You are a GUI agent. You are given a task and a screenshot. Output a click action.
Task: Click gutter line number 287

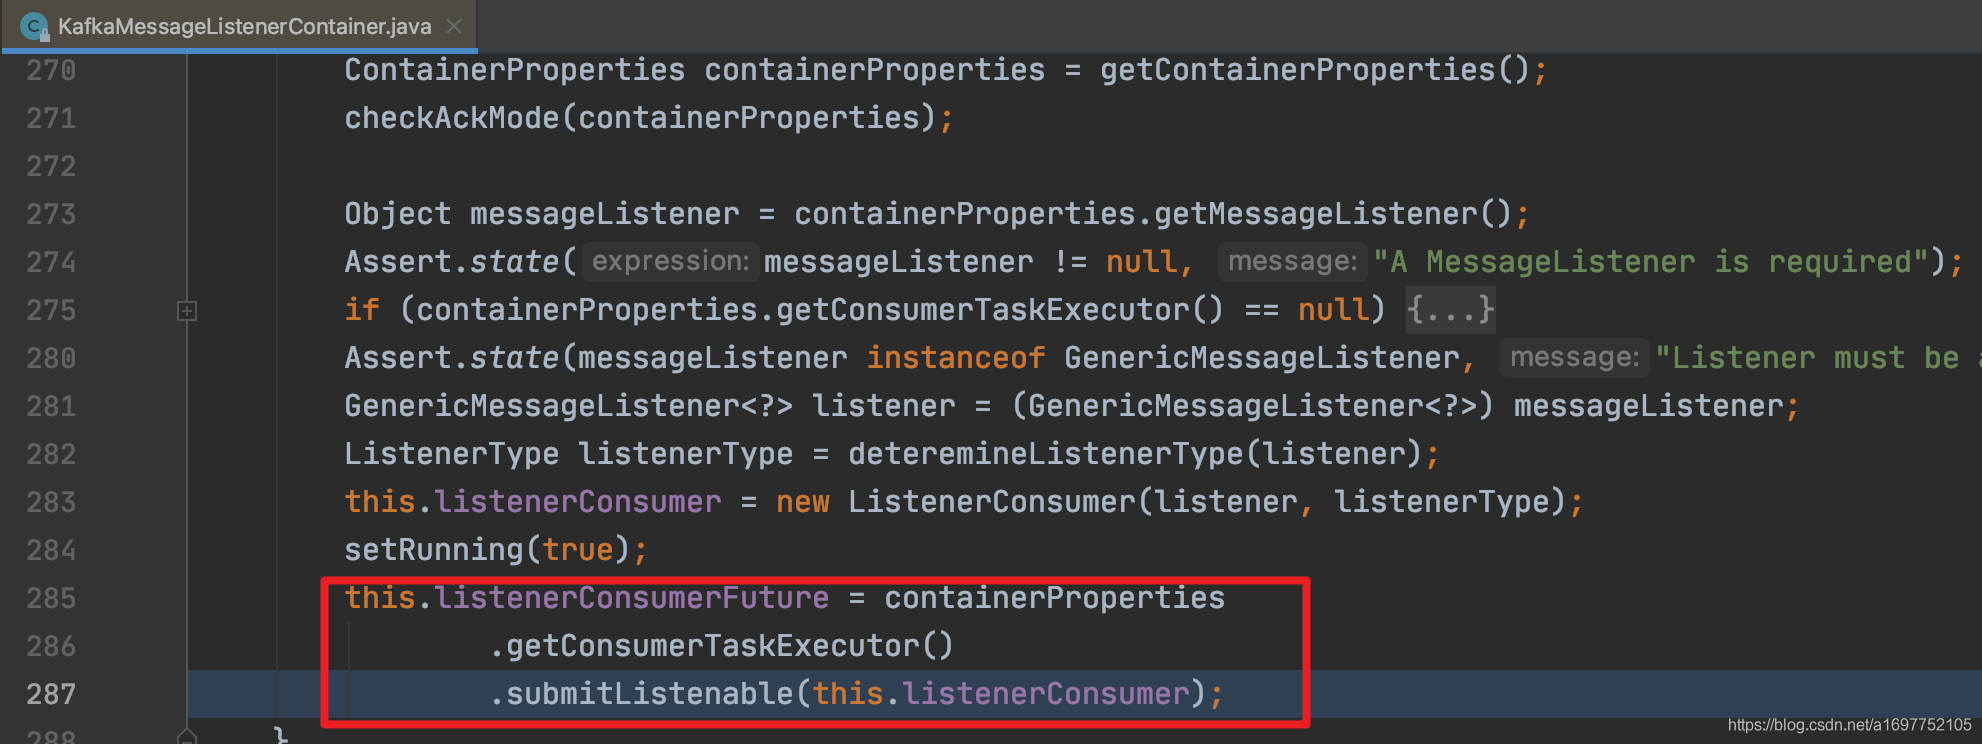pyautogui.click(x=51, y=694)
